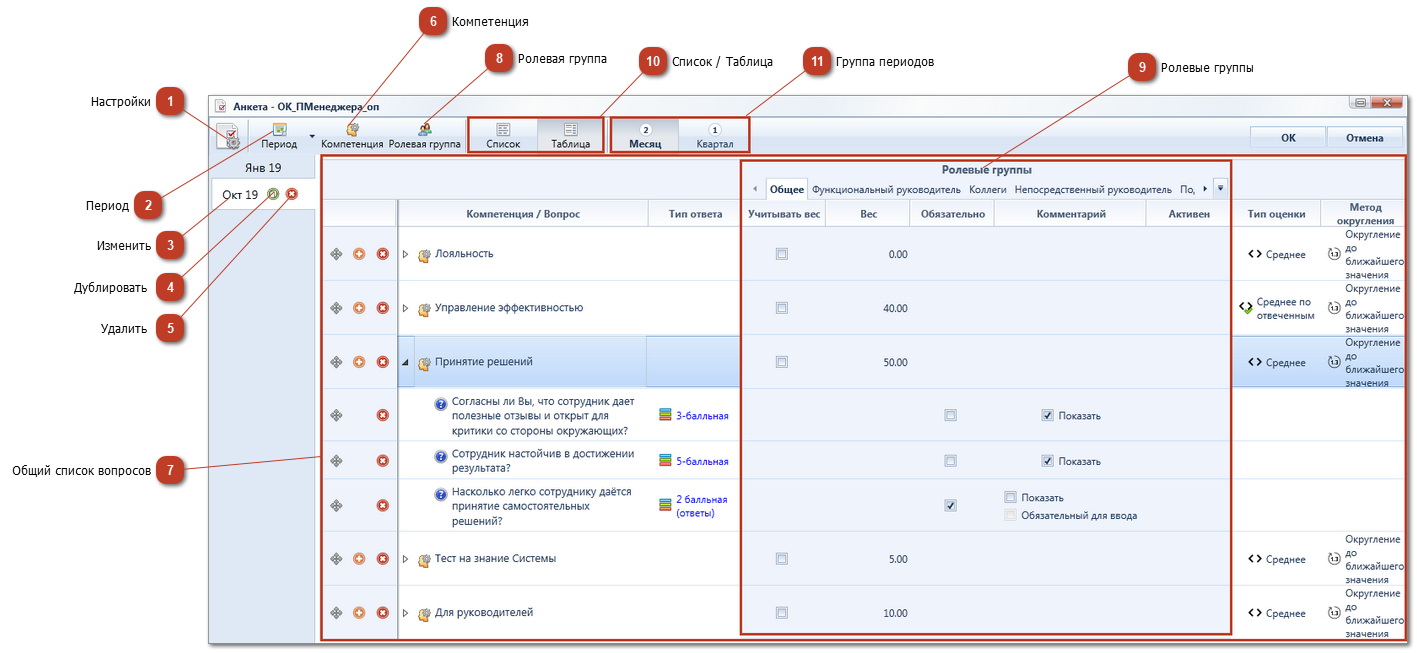Delete the Принятие решений competency

point(382,362)
